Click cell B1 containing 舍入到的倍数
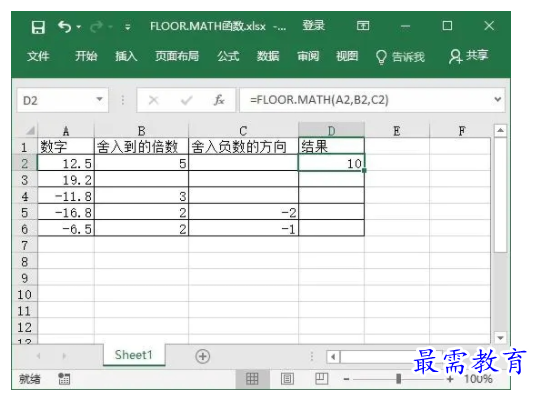The height and width of the screenshot is (393, 535). point(141,147)
